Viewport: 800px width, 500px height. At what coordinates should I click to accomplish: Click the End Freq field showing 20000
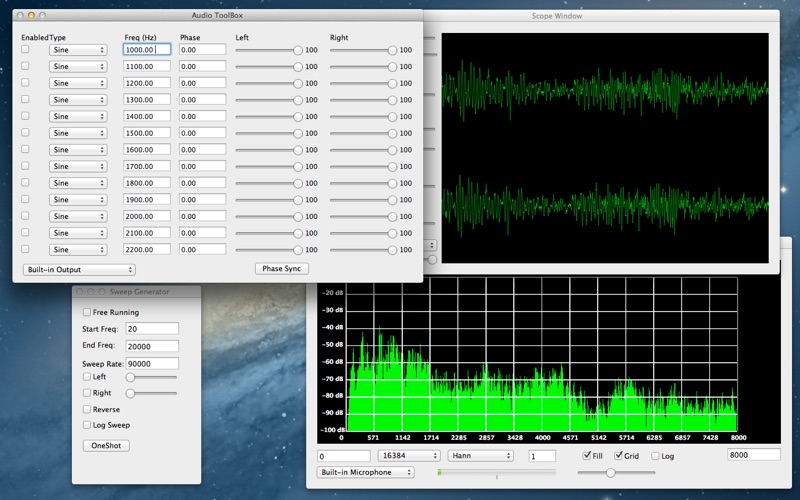[x=152, y=346]
